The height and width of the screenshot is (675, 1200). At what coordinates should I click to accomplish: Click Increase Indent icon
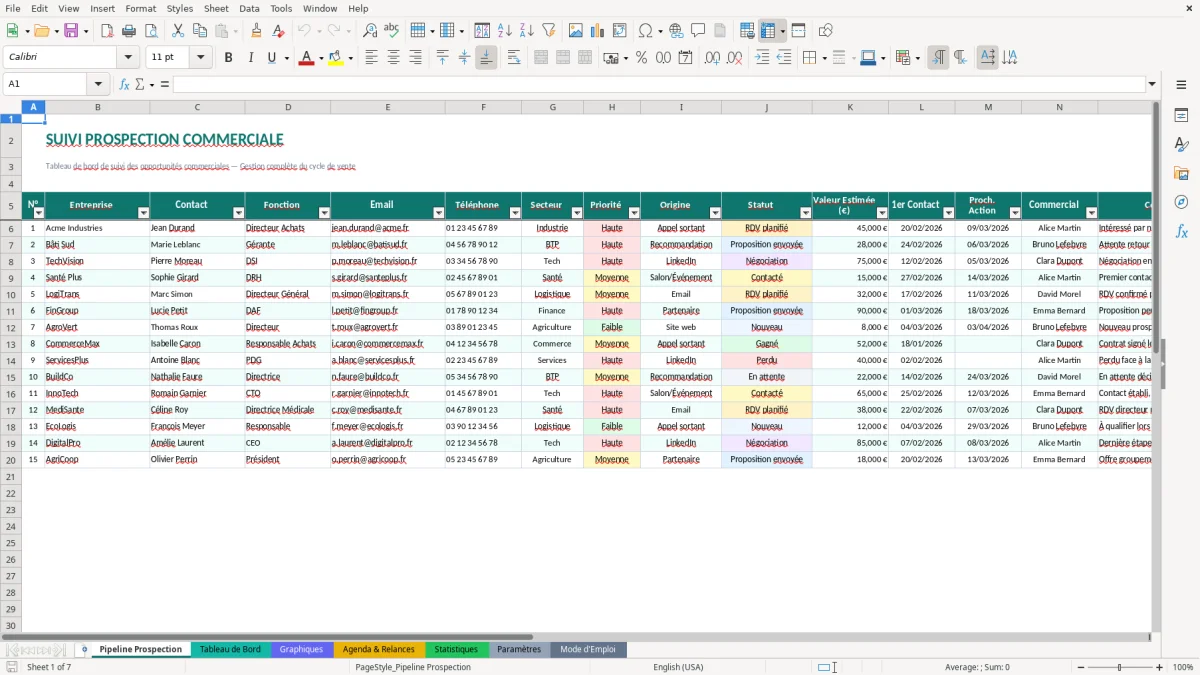(x=762, y=58)
